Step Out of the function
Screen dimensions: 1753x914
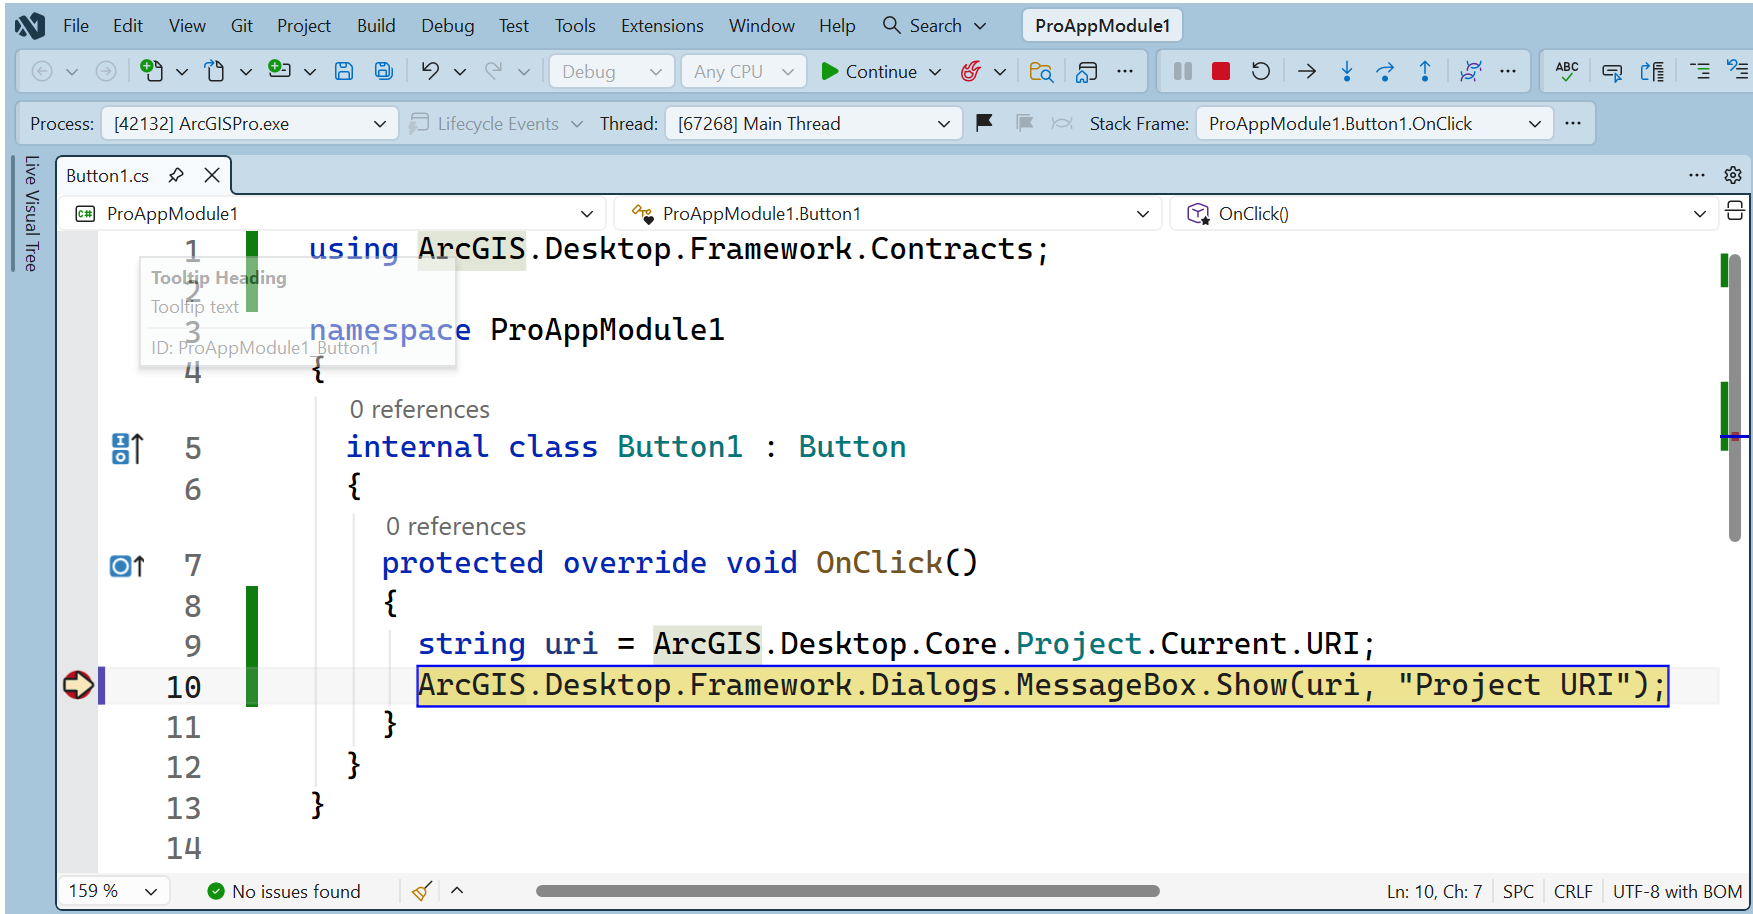[x=1425, y=71]
